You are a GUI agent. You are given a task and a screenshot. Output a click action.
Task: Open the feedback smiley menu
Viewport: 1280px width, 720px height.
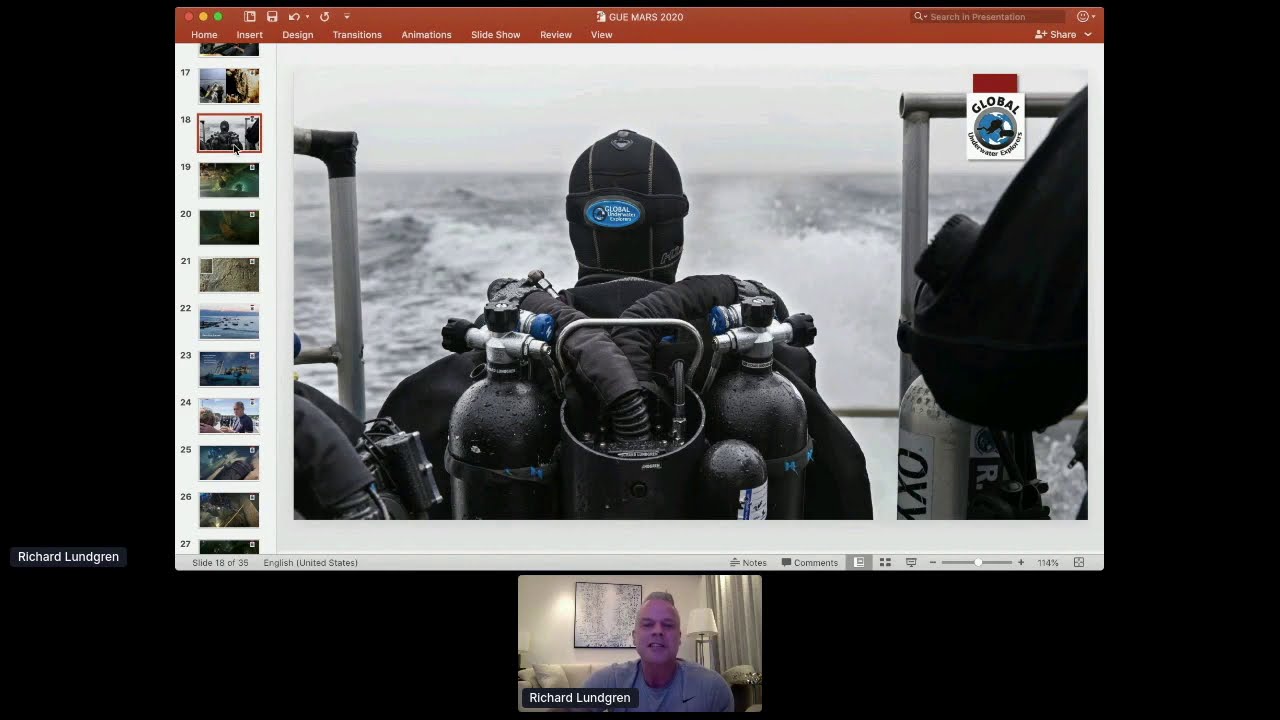pyautogui.click(x=1085, y=17)
